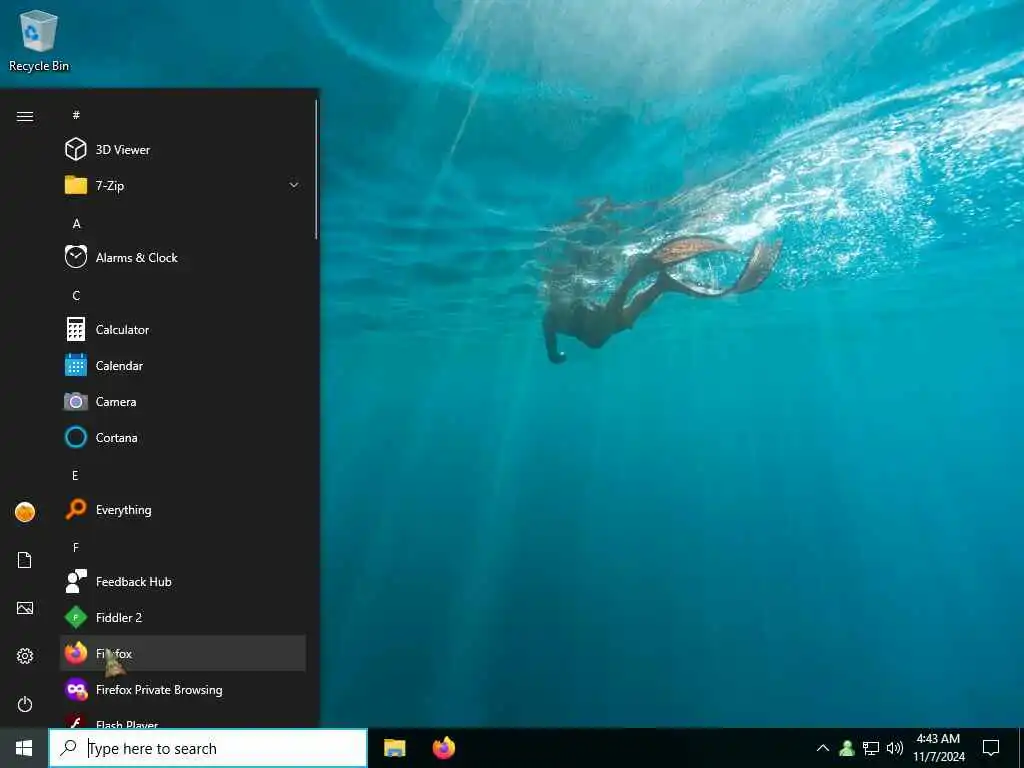Open the Calendar app

coord(182,366)
